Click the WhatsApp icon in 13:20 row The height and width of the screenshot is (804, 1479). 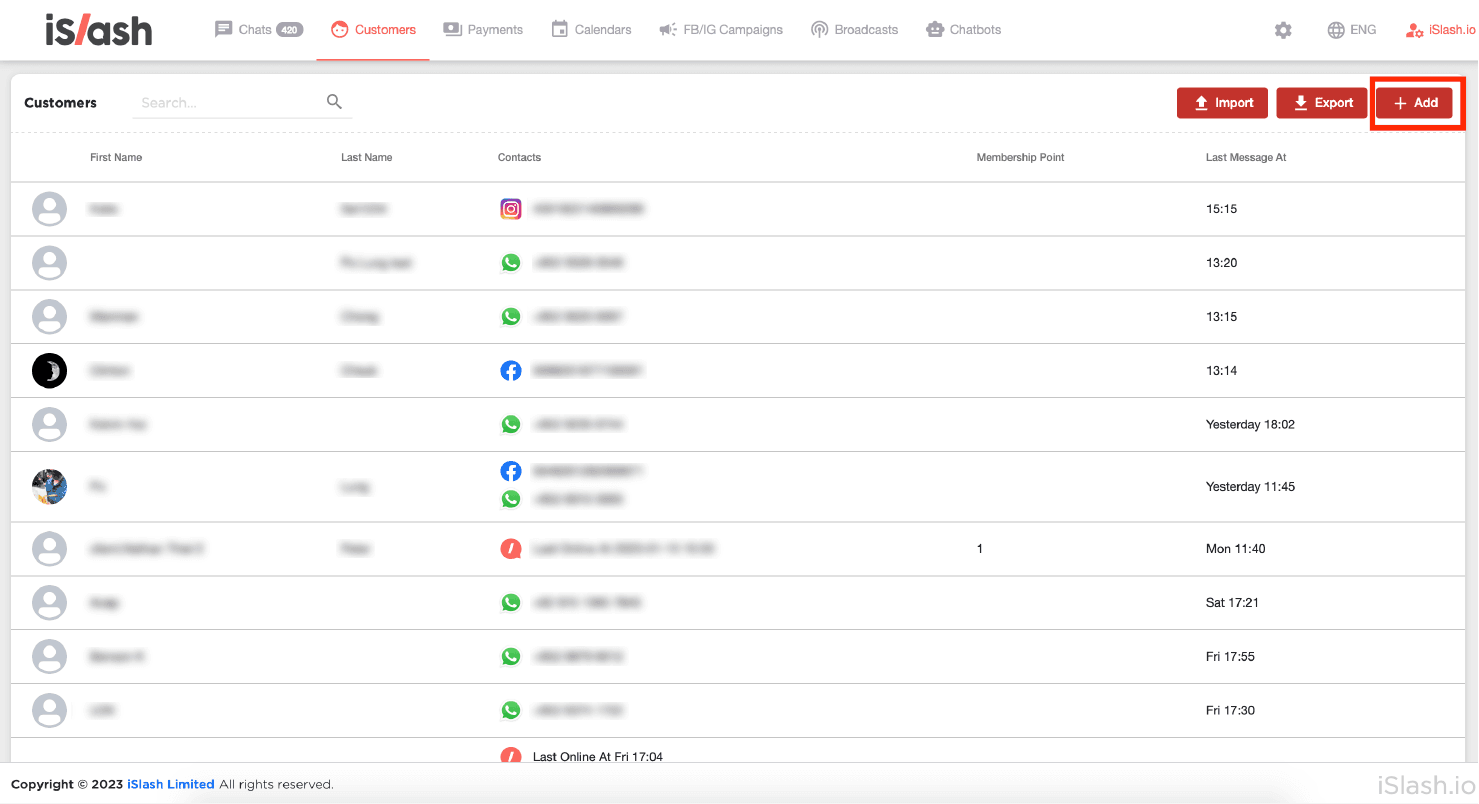click(511, 263)
